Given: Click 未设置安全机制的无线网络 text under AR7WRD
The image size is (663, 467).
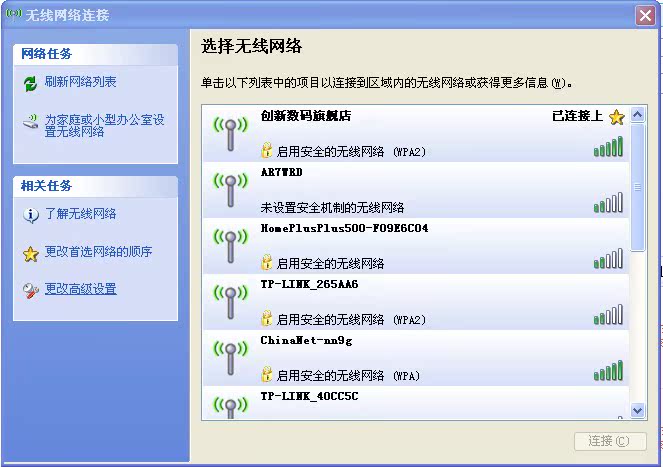Looking at the screenshot, I should [x=332, y=208].
